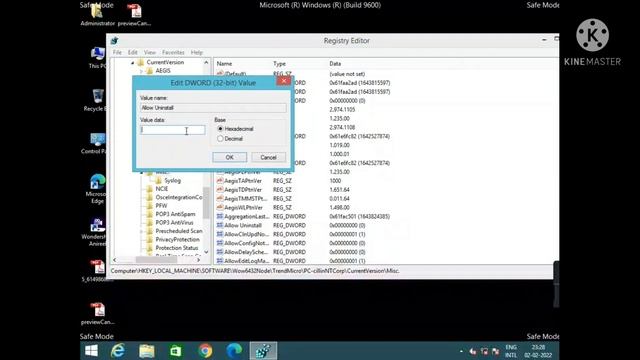The image size is (640, 360).
Task: Collapse the CurrentVersion tree node
Action: pyautogui.click(x=132, y=63)
